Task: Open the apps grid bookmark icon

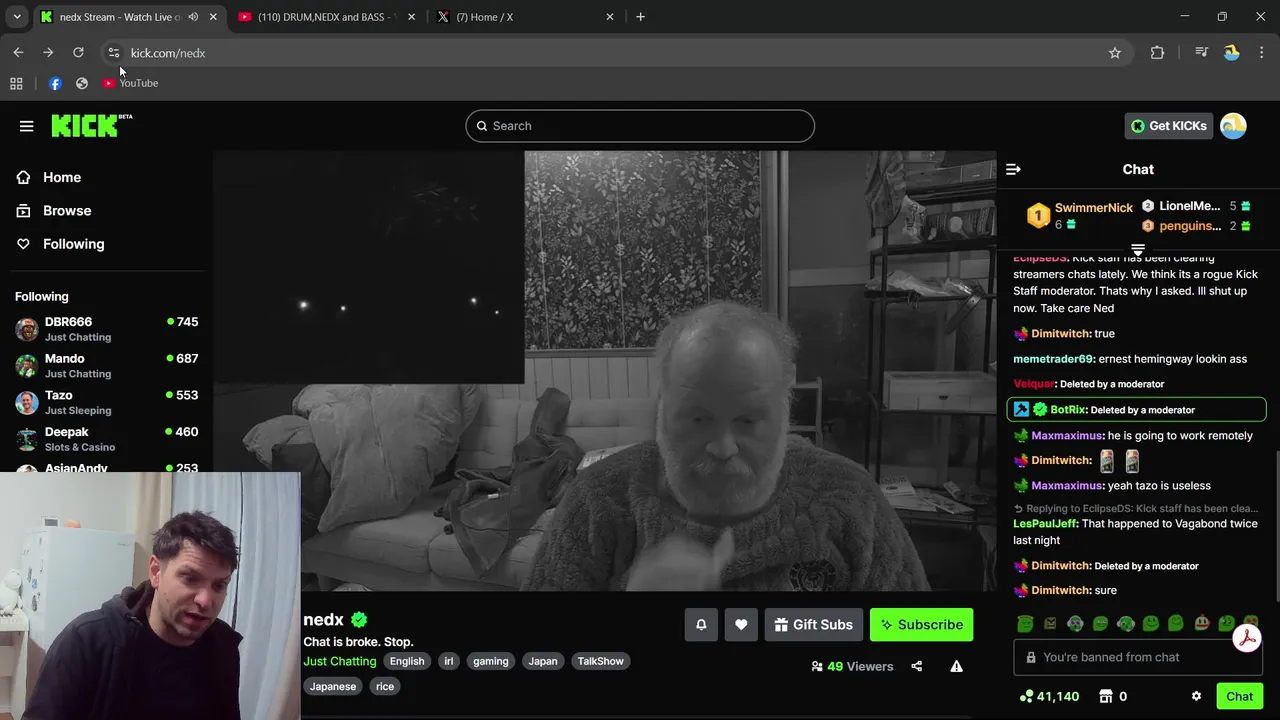Action: [16, 83]
